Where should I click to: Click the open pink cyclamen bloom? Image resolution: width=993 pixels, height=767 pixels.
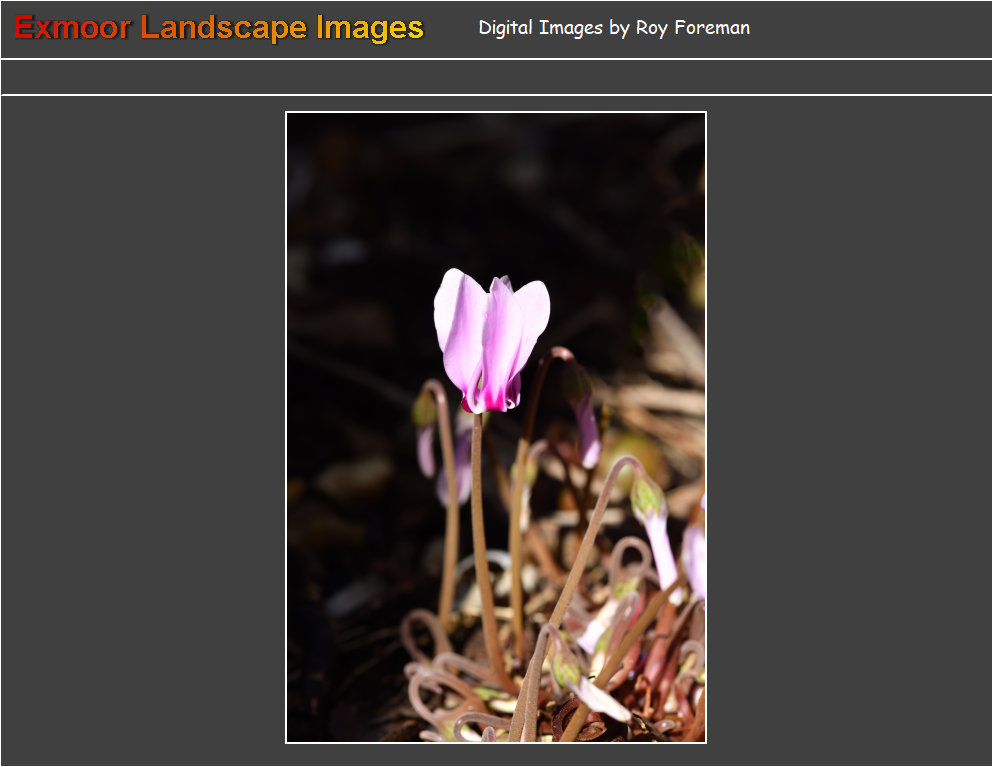[490, 330]
